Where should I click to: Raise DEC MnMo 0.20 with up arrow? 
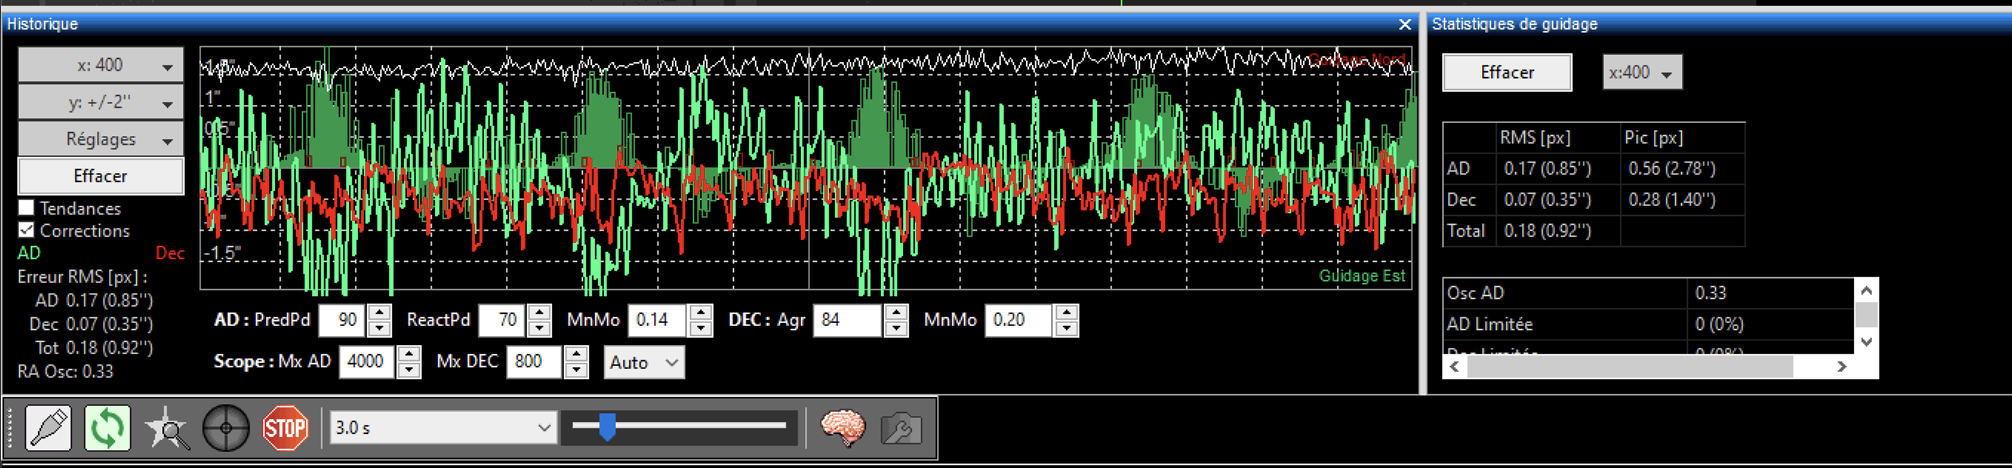[1067, 313]
